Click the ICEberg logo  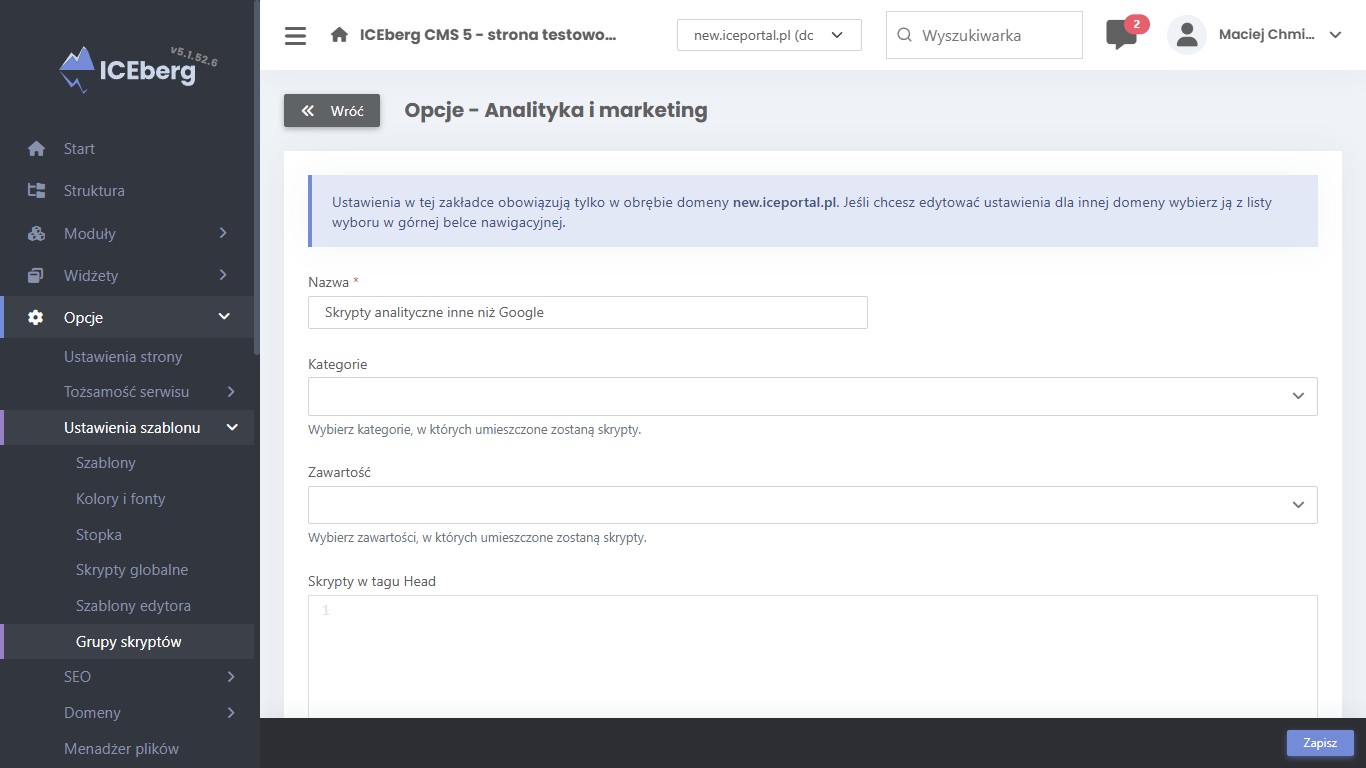[x=128, y=69]
